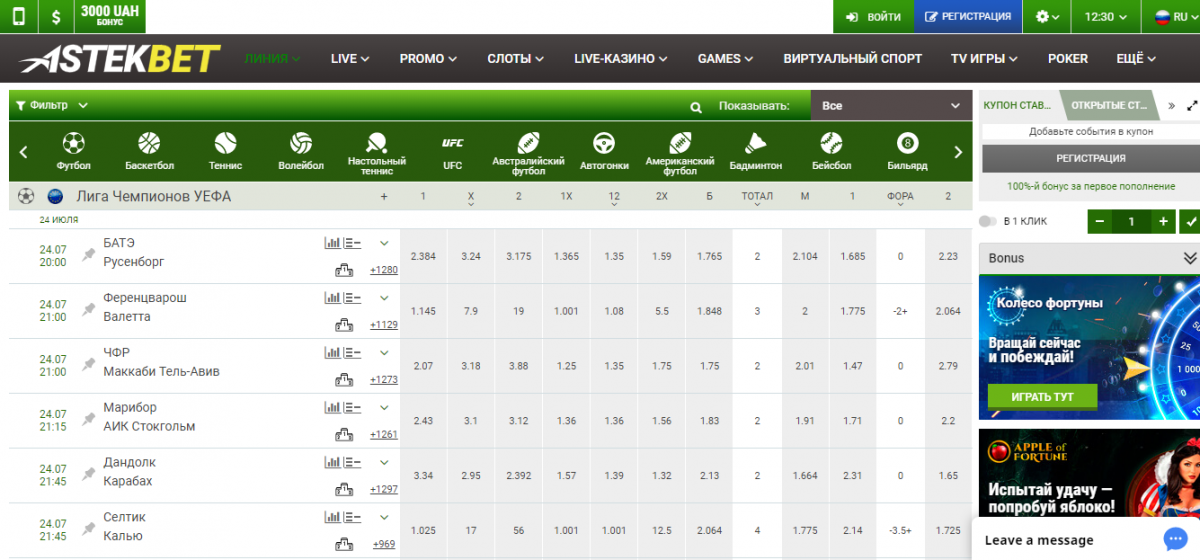
Task: Click the ИГРАТЬ ТУТ button
Action: click(1042, 397)
